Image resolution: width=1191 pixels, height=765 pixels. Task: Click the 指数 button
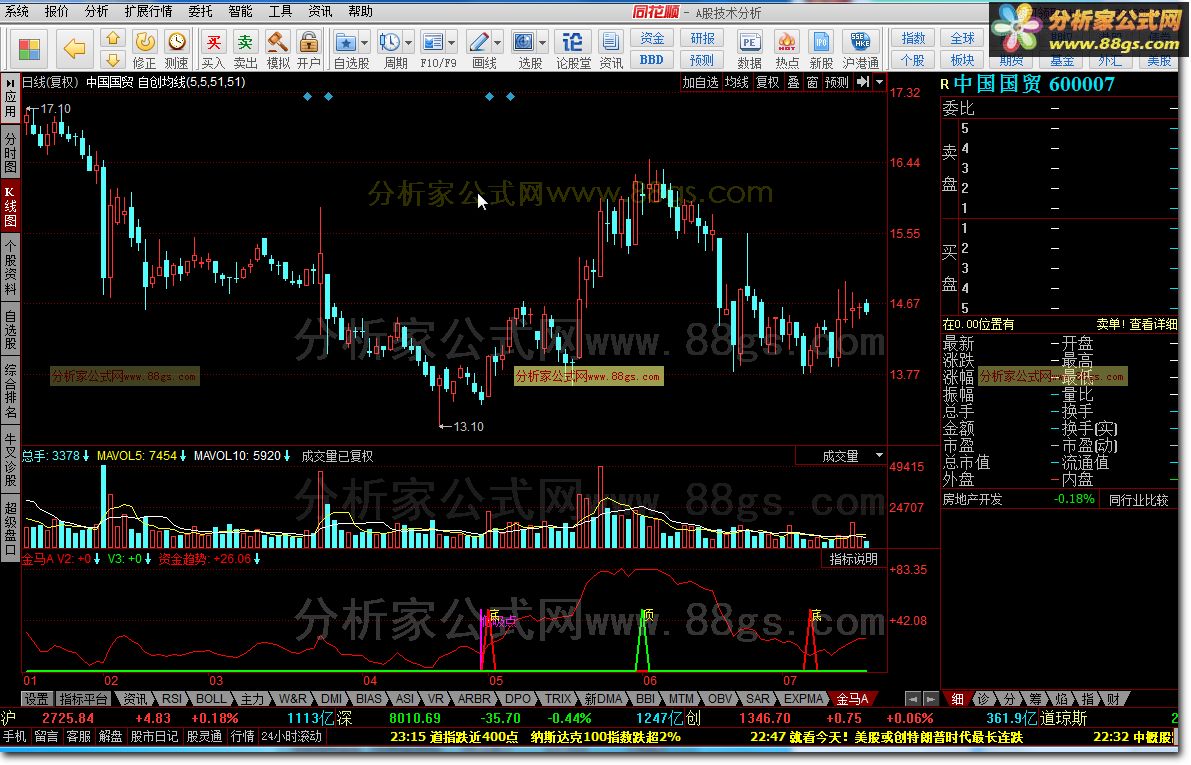coord(913,39)
